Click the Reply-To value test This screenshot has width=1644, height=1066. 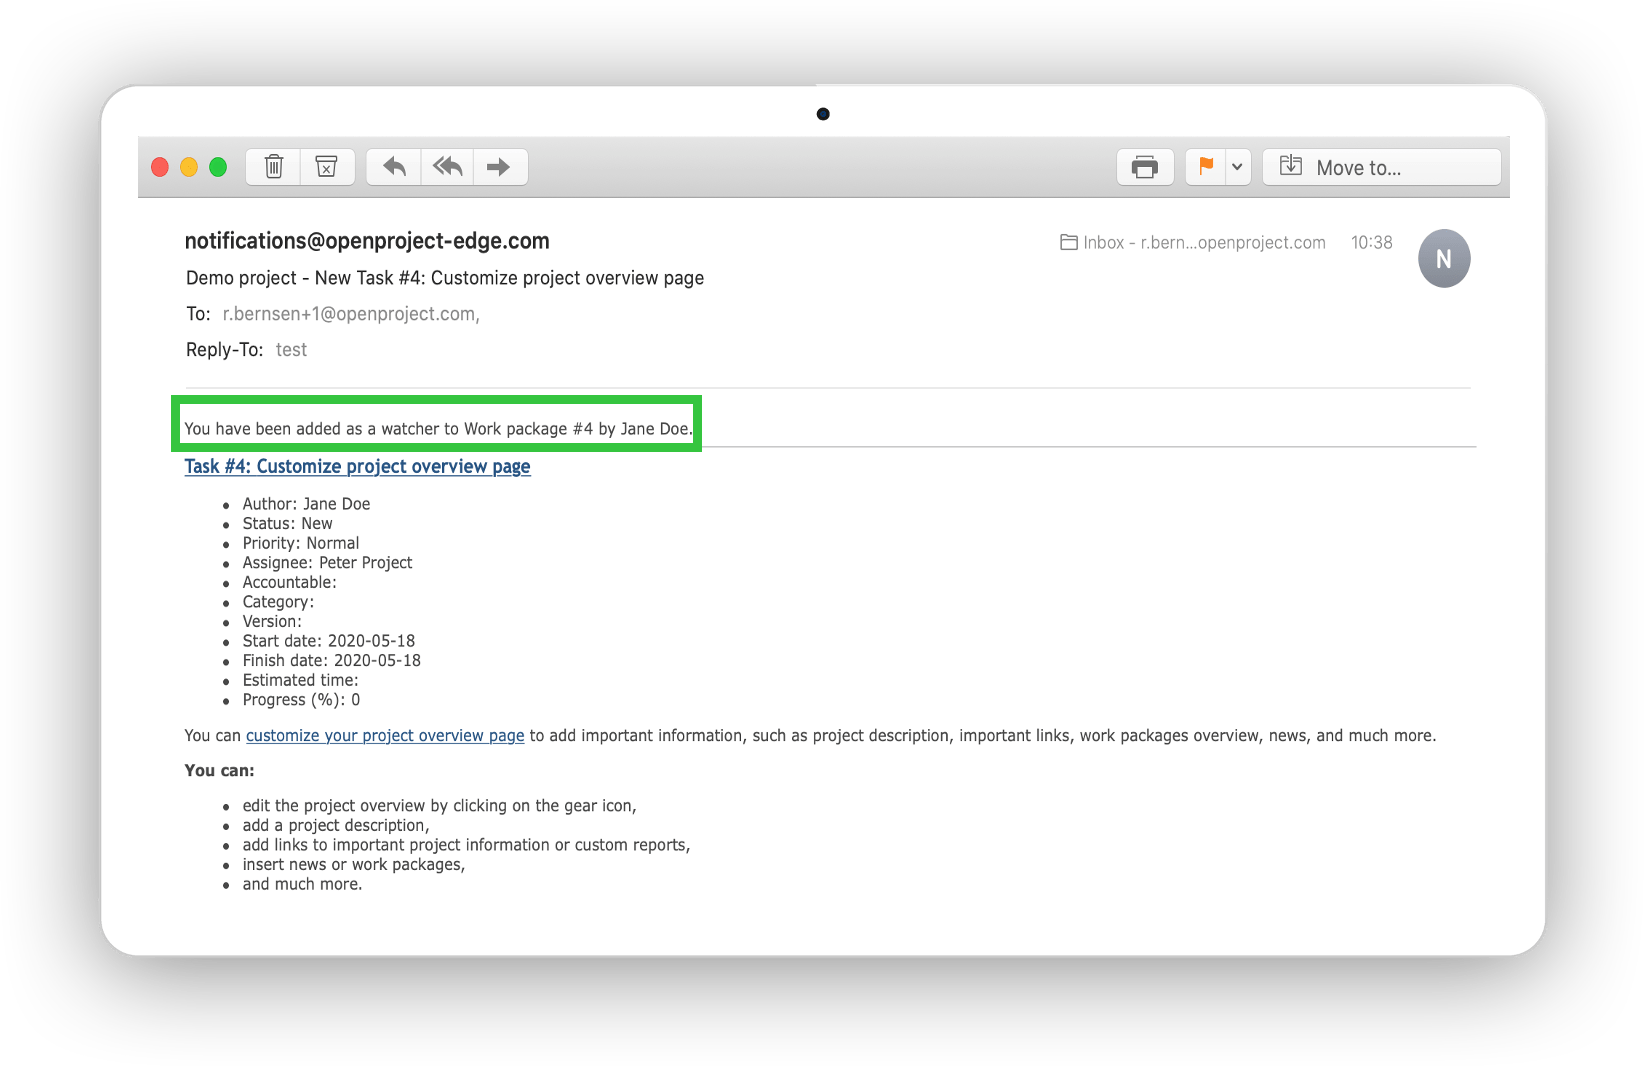(x=291, y=349)
